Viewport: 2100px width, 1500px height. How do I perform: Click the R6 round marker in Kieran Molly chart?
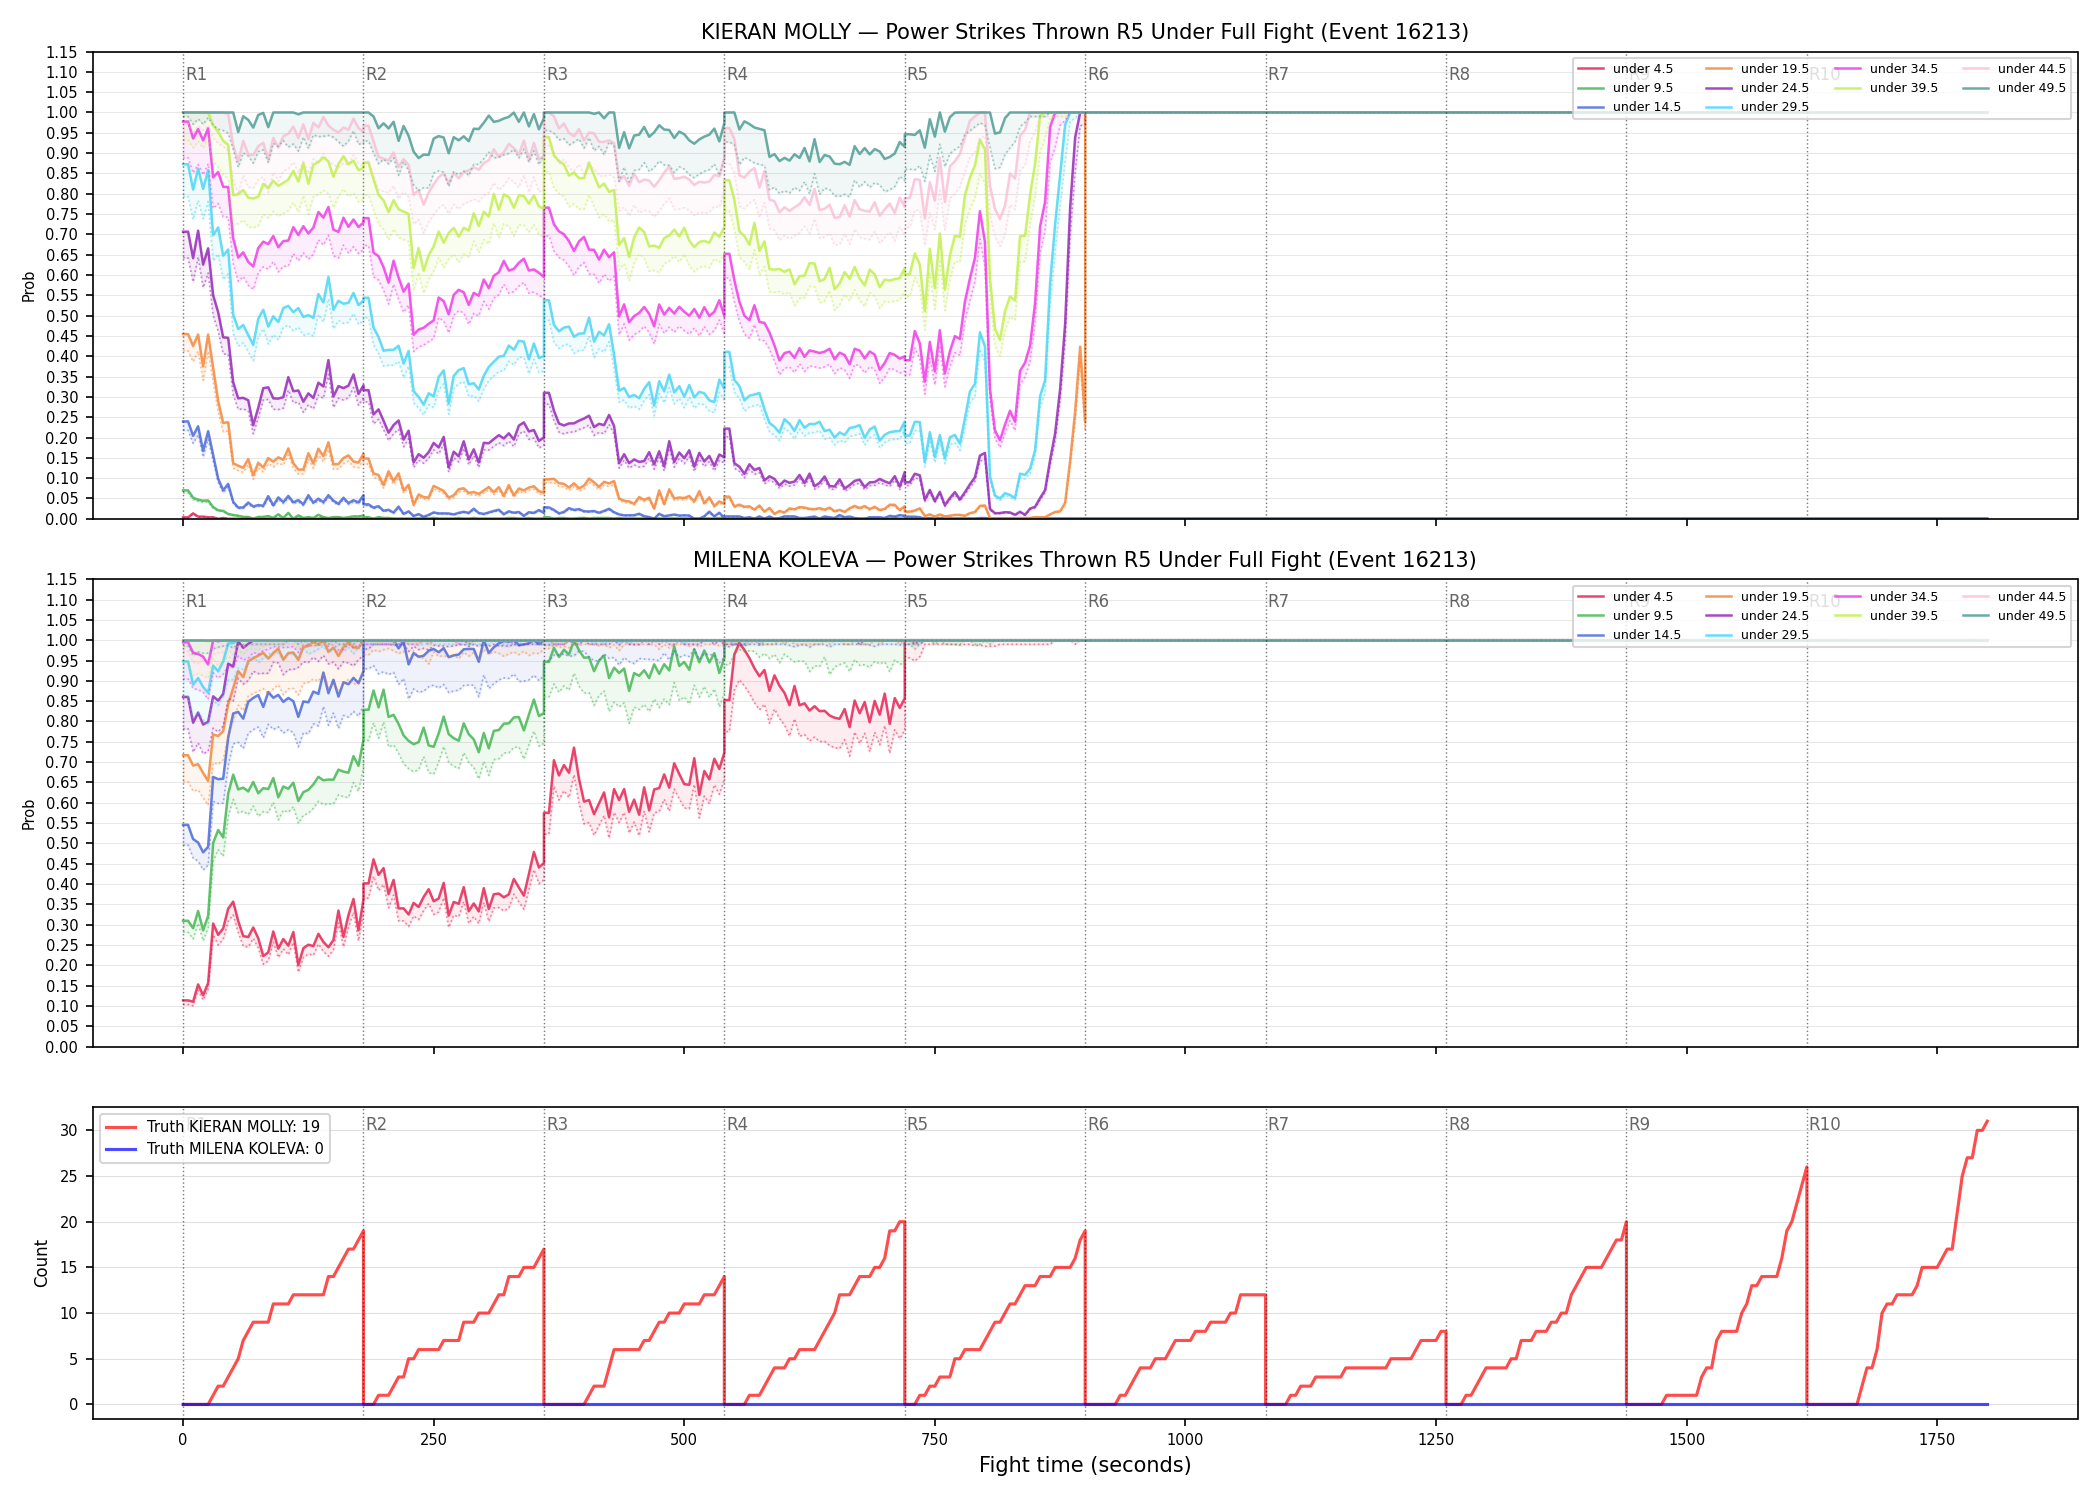(x=1098, y=74)
